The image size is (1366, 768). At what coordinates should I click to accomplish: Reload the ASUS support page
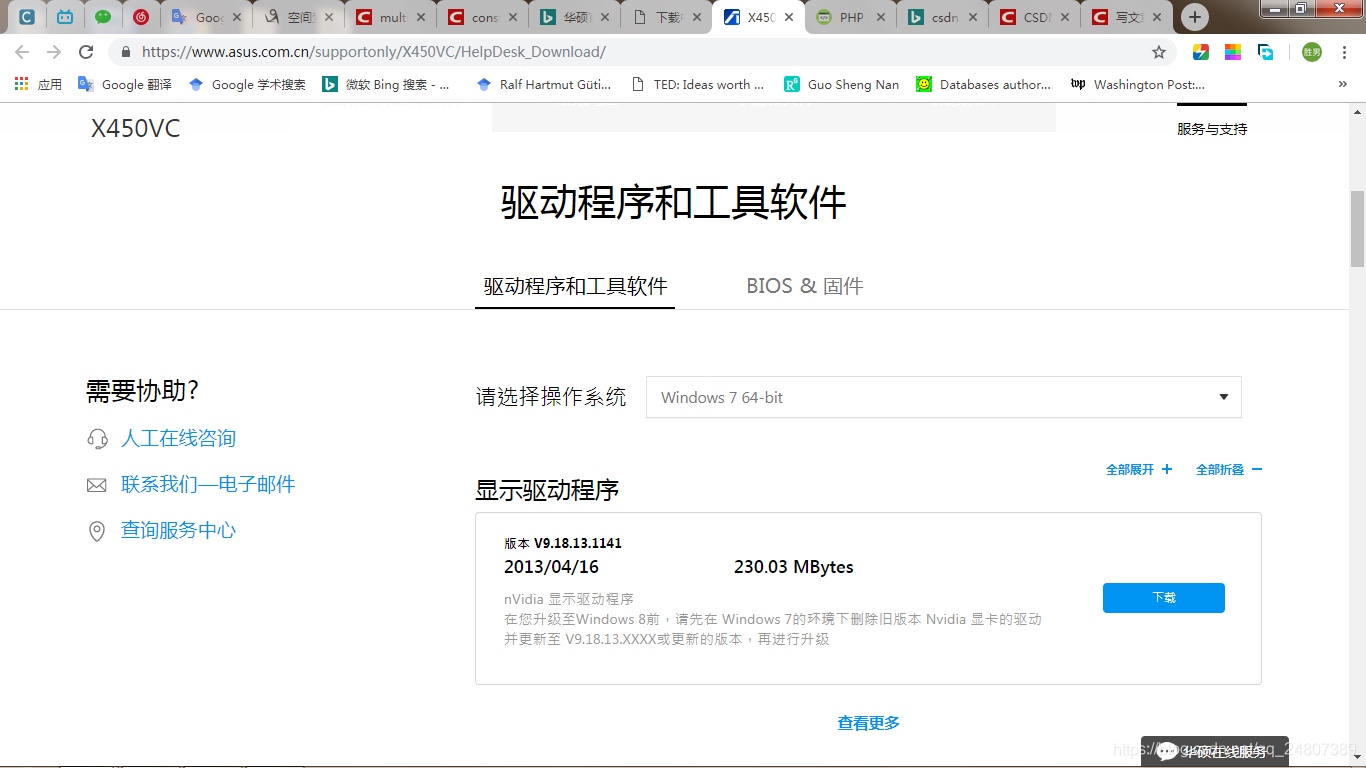[x=86, y=52]
